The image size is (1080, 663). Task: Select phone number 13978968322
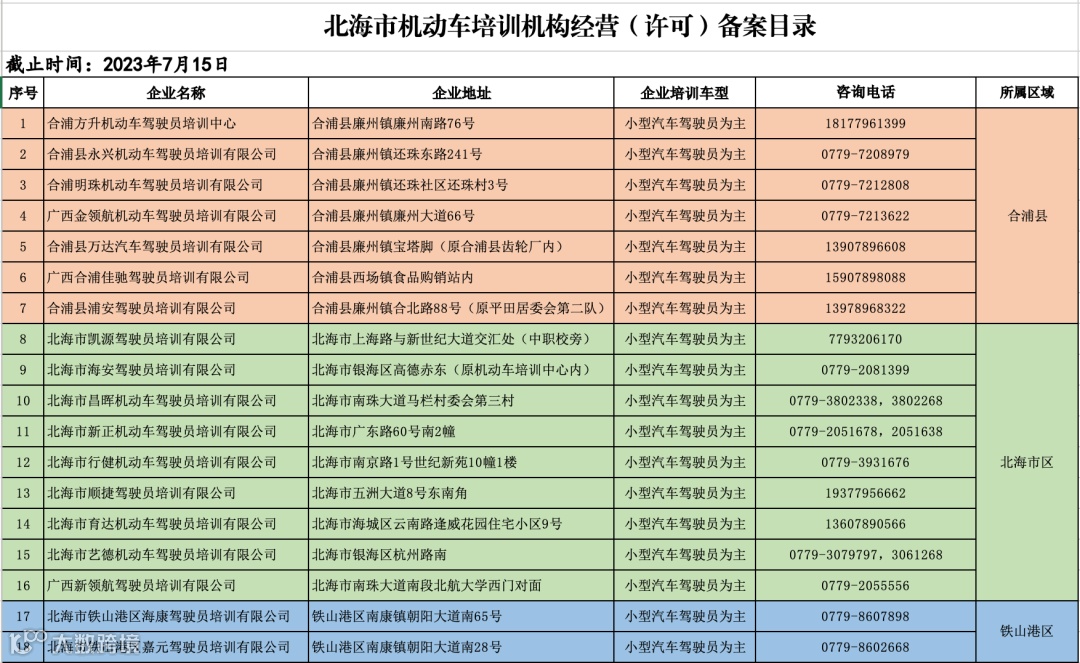866,308
